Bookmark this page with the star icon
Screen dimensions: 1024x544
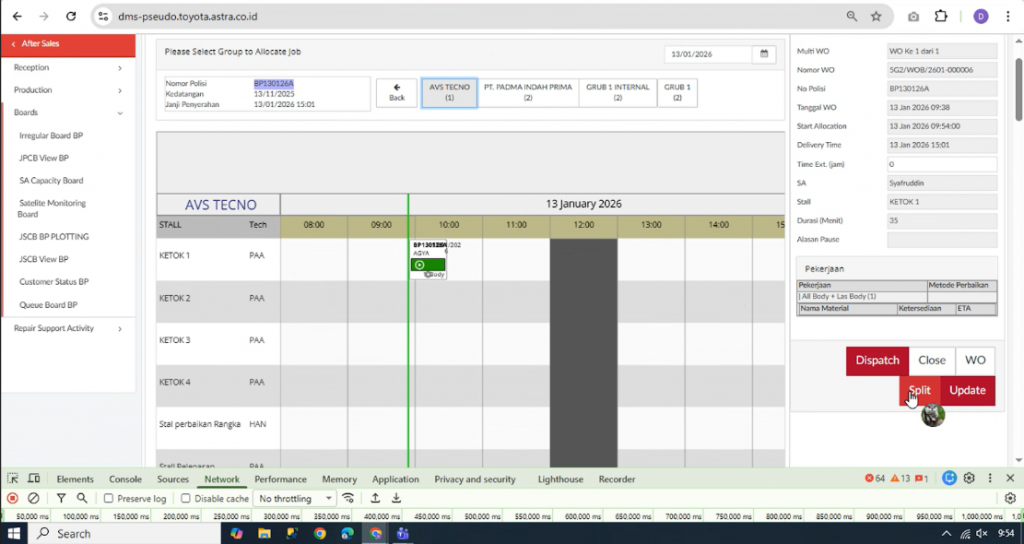(876, 16)
